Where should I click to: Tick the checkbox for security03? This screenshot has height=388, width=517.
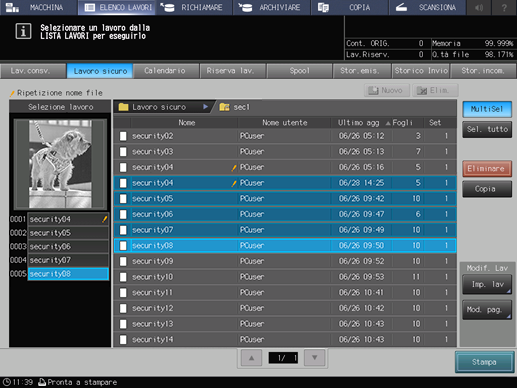(123, 152)
